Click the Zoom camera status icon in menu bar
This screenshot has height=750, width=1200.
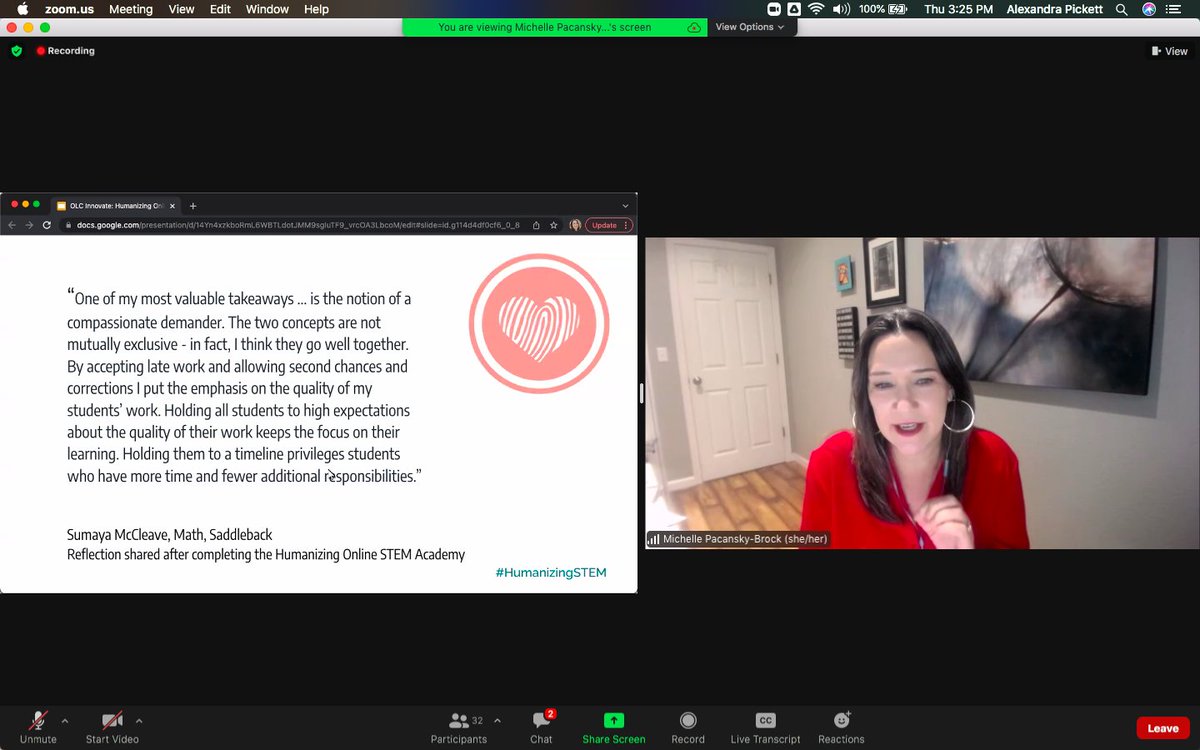tap(773, 9)
